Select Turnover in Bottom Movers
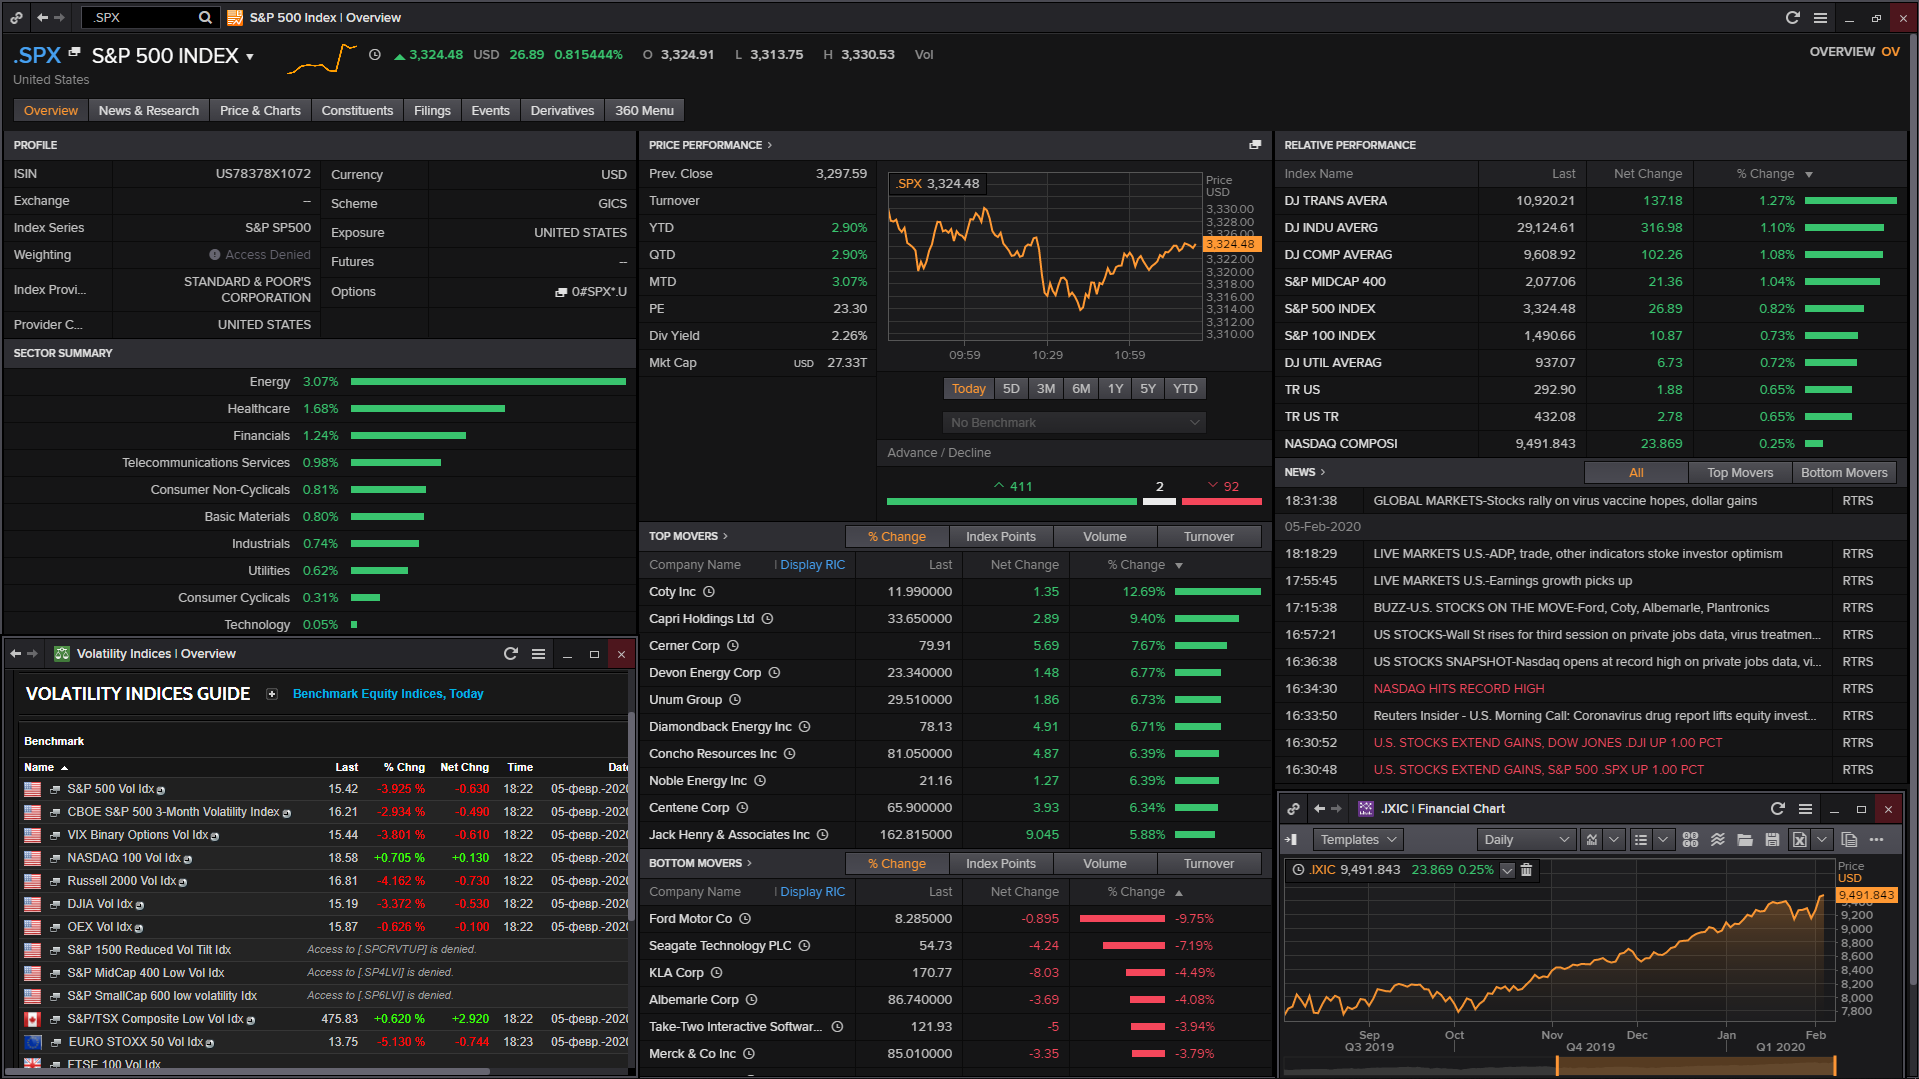This screenshot has height=1079, width=1919. coord(1209,864)
